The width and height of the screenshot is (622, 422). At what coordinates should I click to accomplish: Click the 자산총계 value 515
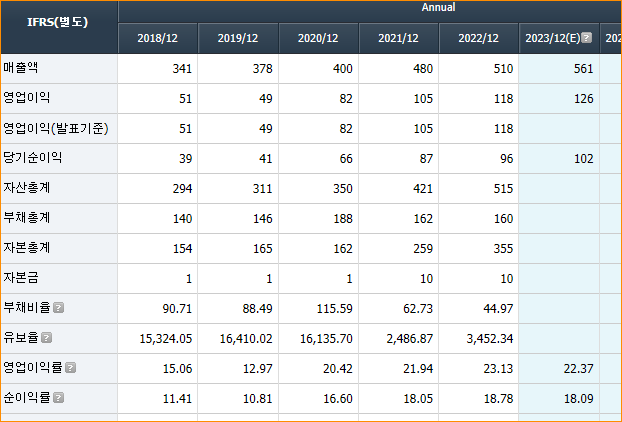click(x=503, y=188)
